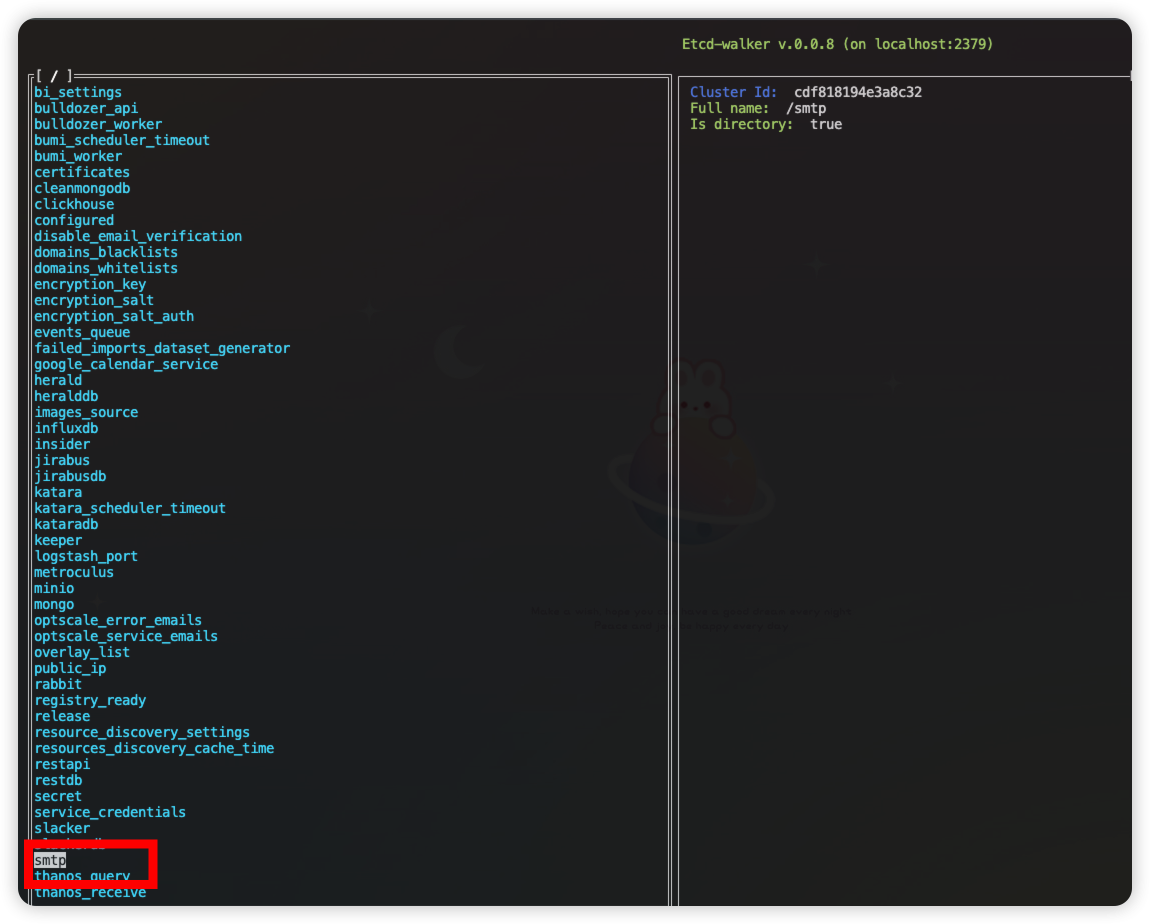The width and height of the screenshot is (1150, 924).
Task: Select the heralddb entry
Action: 66,397
